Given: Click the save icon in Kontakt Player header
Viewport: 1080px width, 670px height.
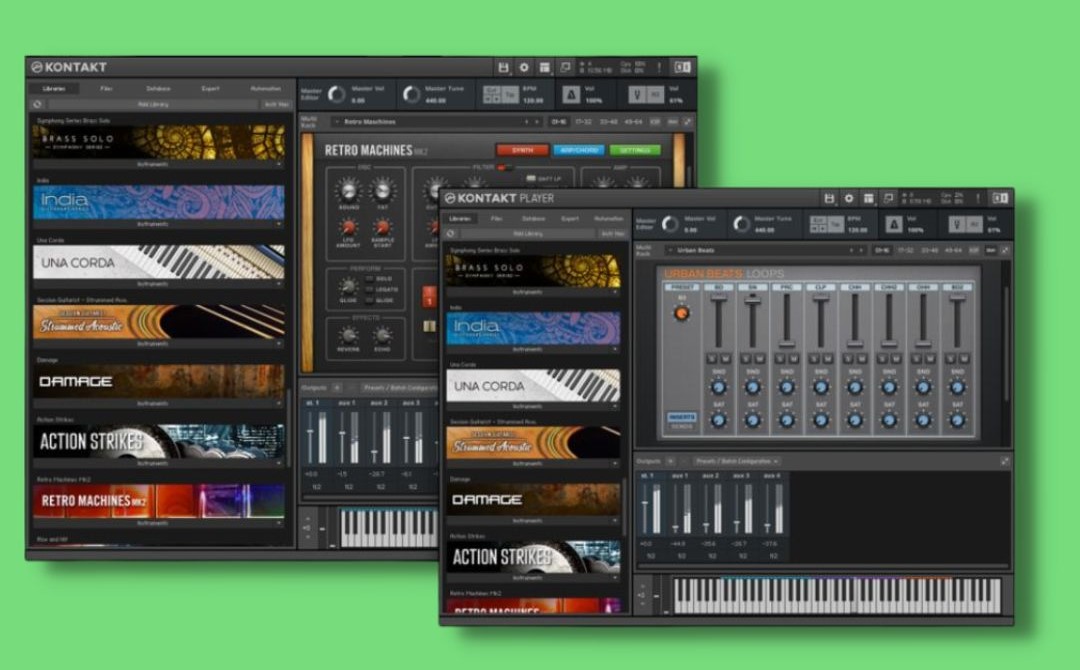Looking at the screenshot, I should coord(829,198).
